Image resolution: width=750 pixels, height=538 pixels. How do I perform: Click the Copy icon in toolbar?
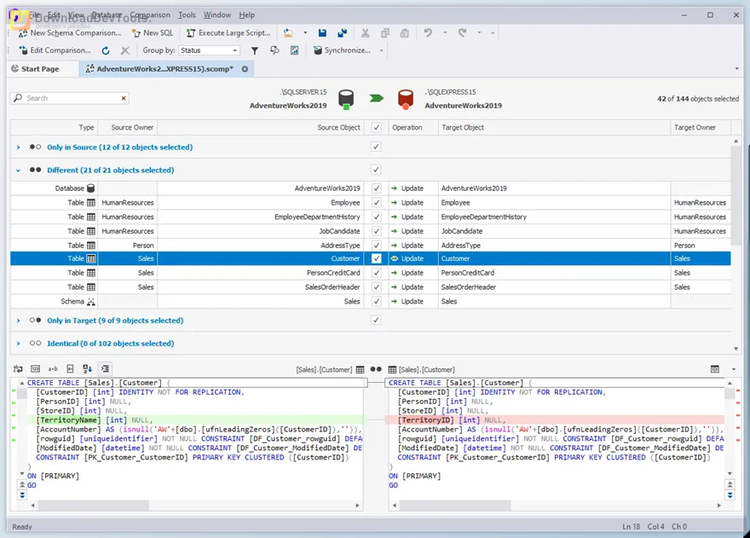[385, 33]
